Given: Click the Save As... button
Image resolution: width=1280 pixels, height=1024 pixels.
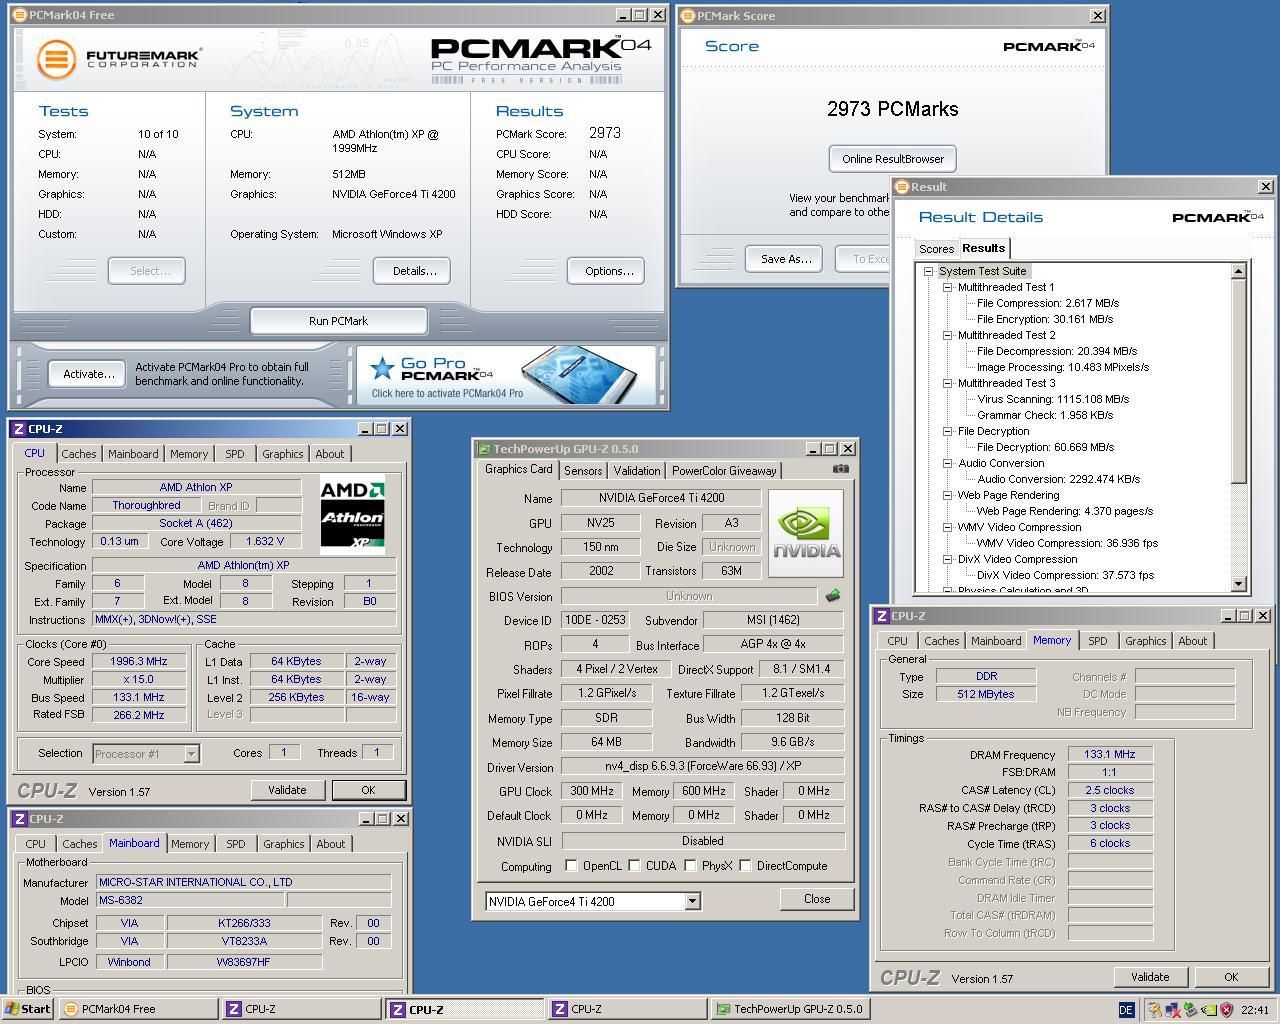Looking at the screenshot, I should (x=785, y=259).
